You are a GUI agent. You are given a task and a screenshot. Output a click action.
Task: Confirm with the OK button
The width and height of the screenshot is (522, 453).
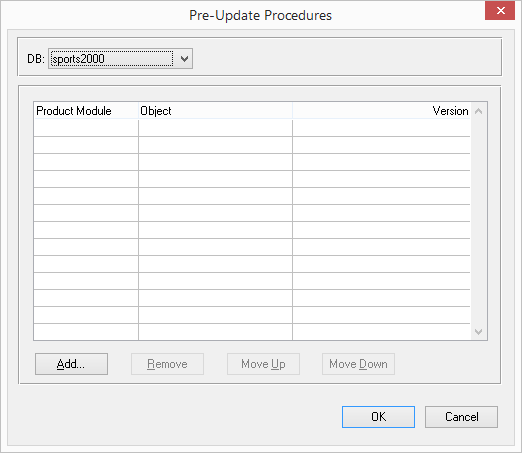coord(378,417)
